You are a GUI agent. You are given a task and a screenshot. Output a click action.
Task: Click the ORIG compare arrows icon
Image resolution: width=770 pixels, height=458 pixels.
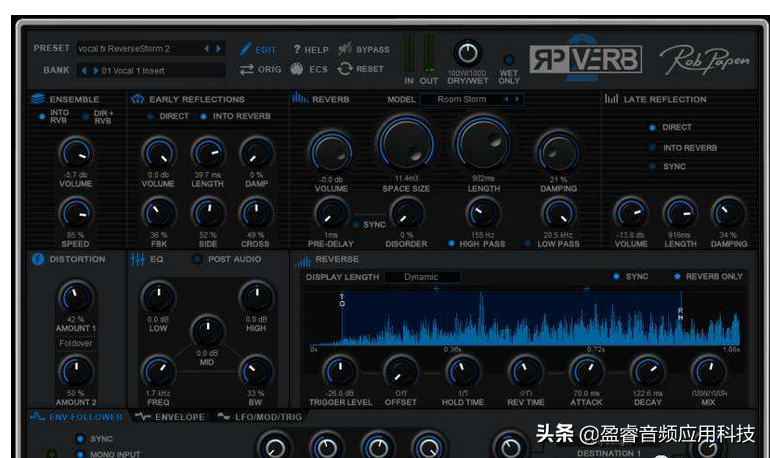click(246, 70)
